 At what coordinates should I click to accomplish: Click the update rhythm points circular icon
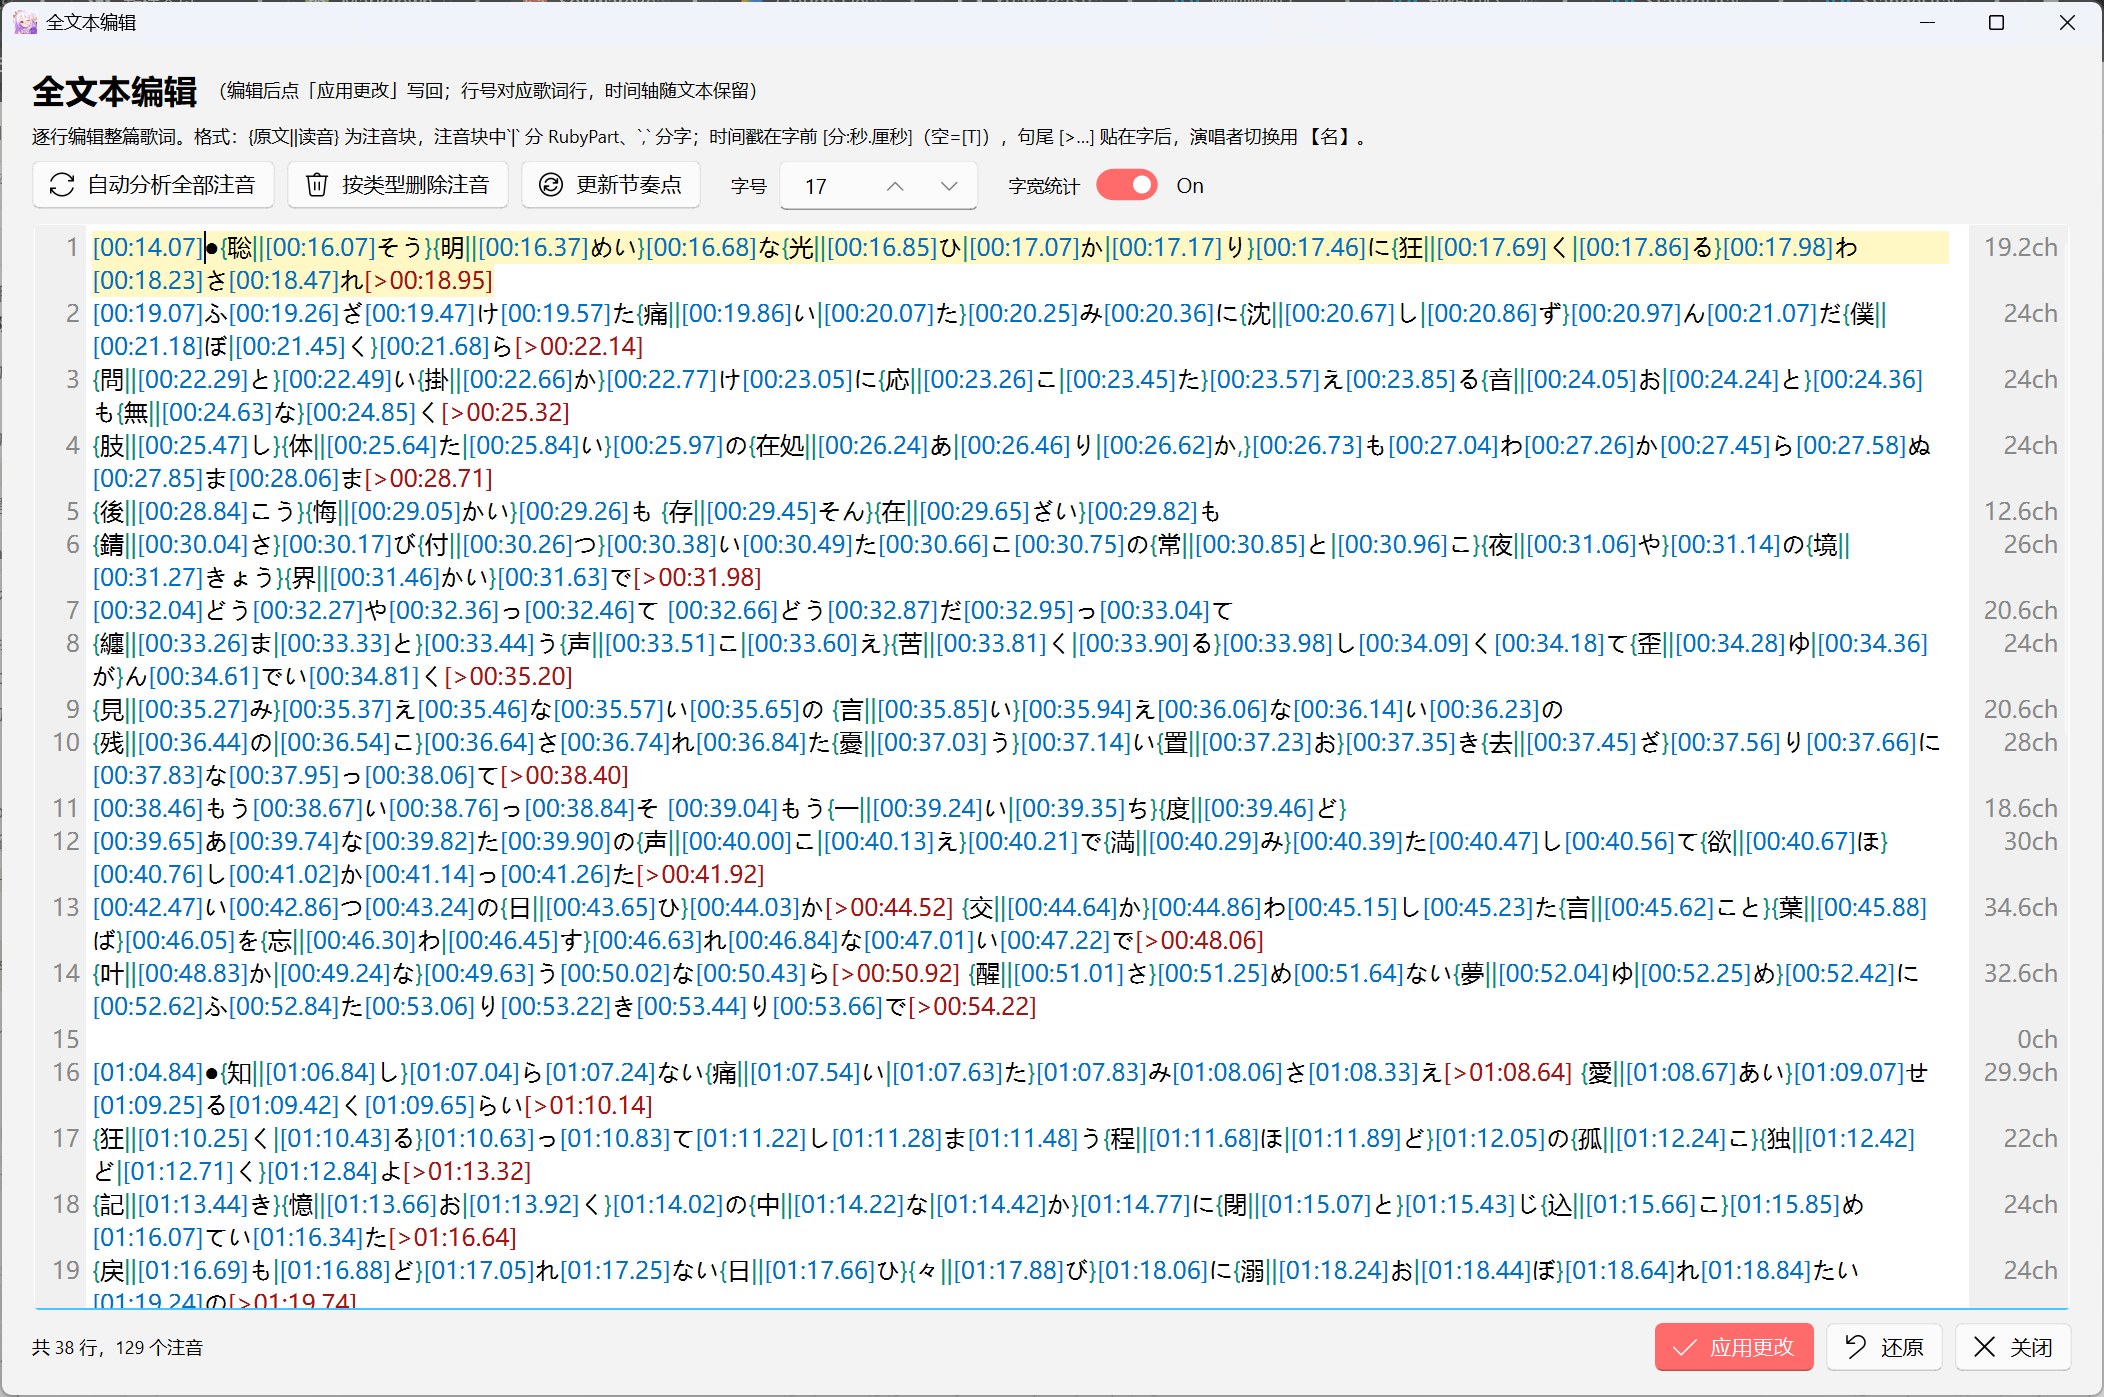tap(551, 185)
